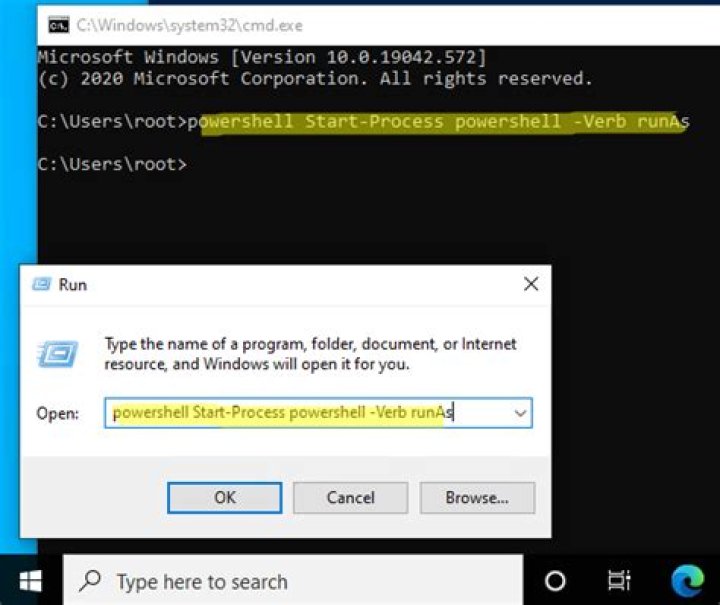Cancel the Run dialog

click(x=350, y=498)
